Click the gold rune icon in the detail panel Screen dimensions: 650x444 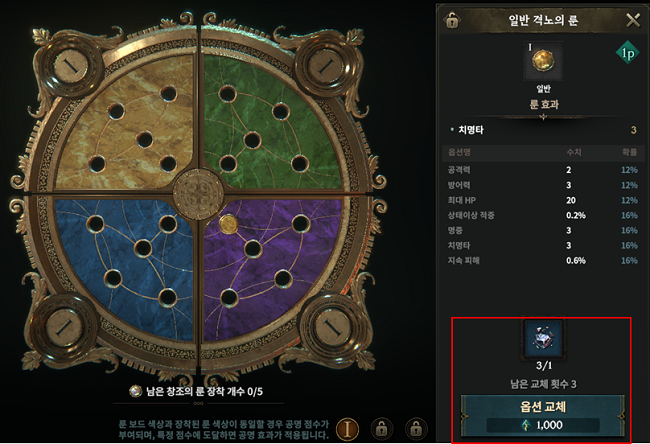543,61
